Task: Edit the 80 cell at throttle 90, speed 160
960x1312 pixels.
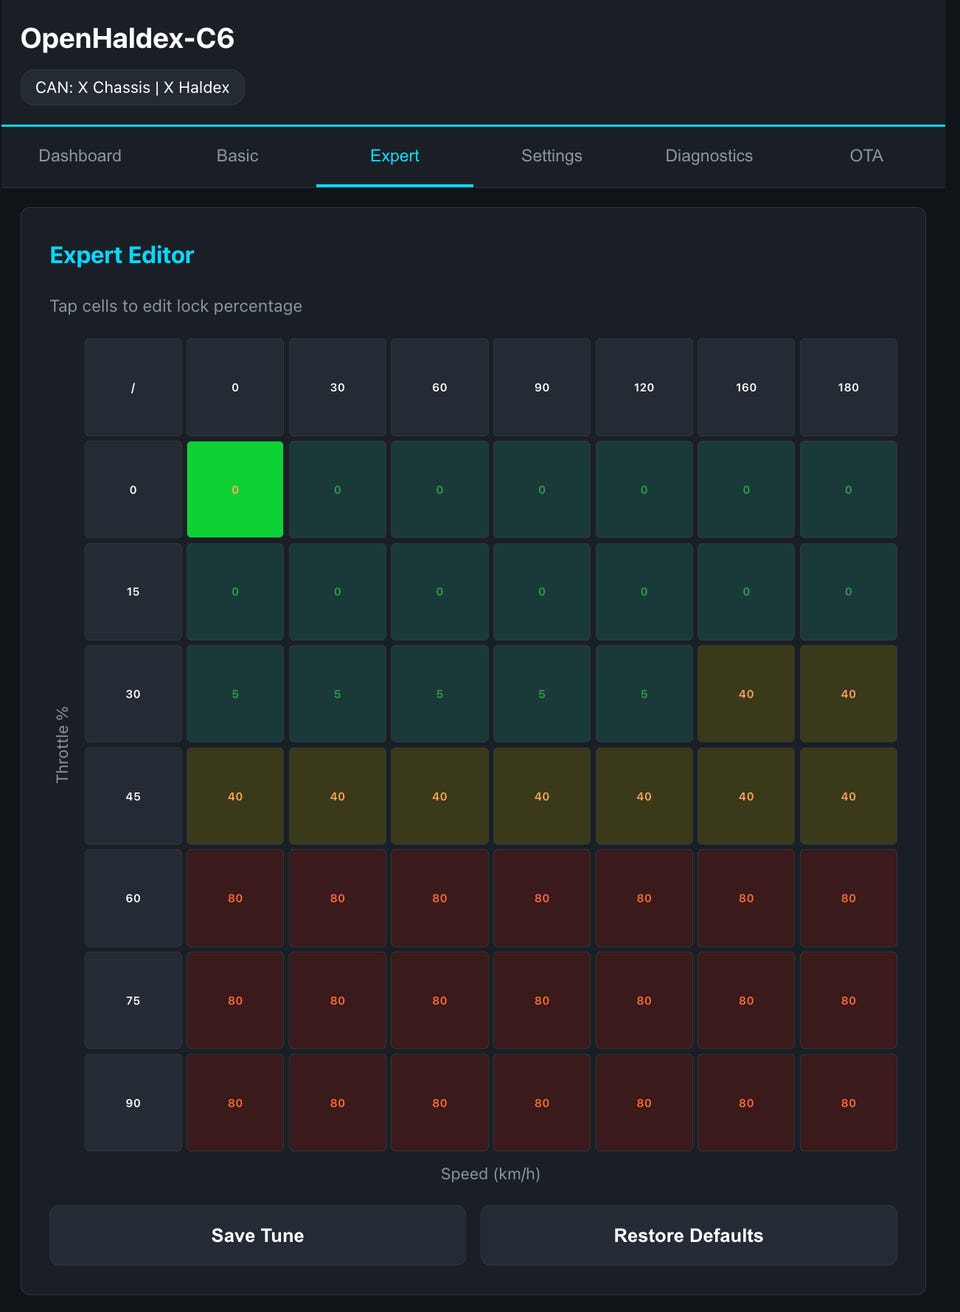Action: pyautogui.click(x=746, y=1102)
